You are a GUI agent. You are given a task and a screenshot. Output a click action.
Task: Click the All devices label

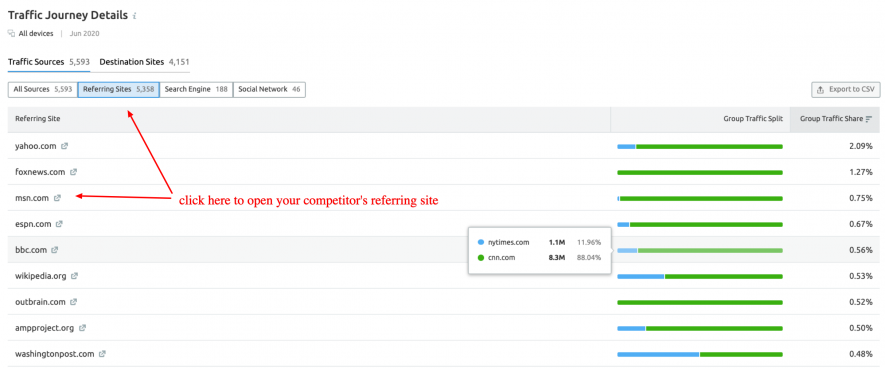[x=36, y=33]
